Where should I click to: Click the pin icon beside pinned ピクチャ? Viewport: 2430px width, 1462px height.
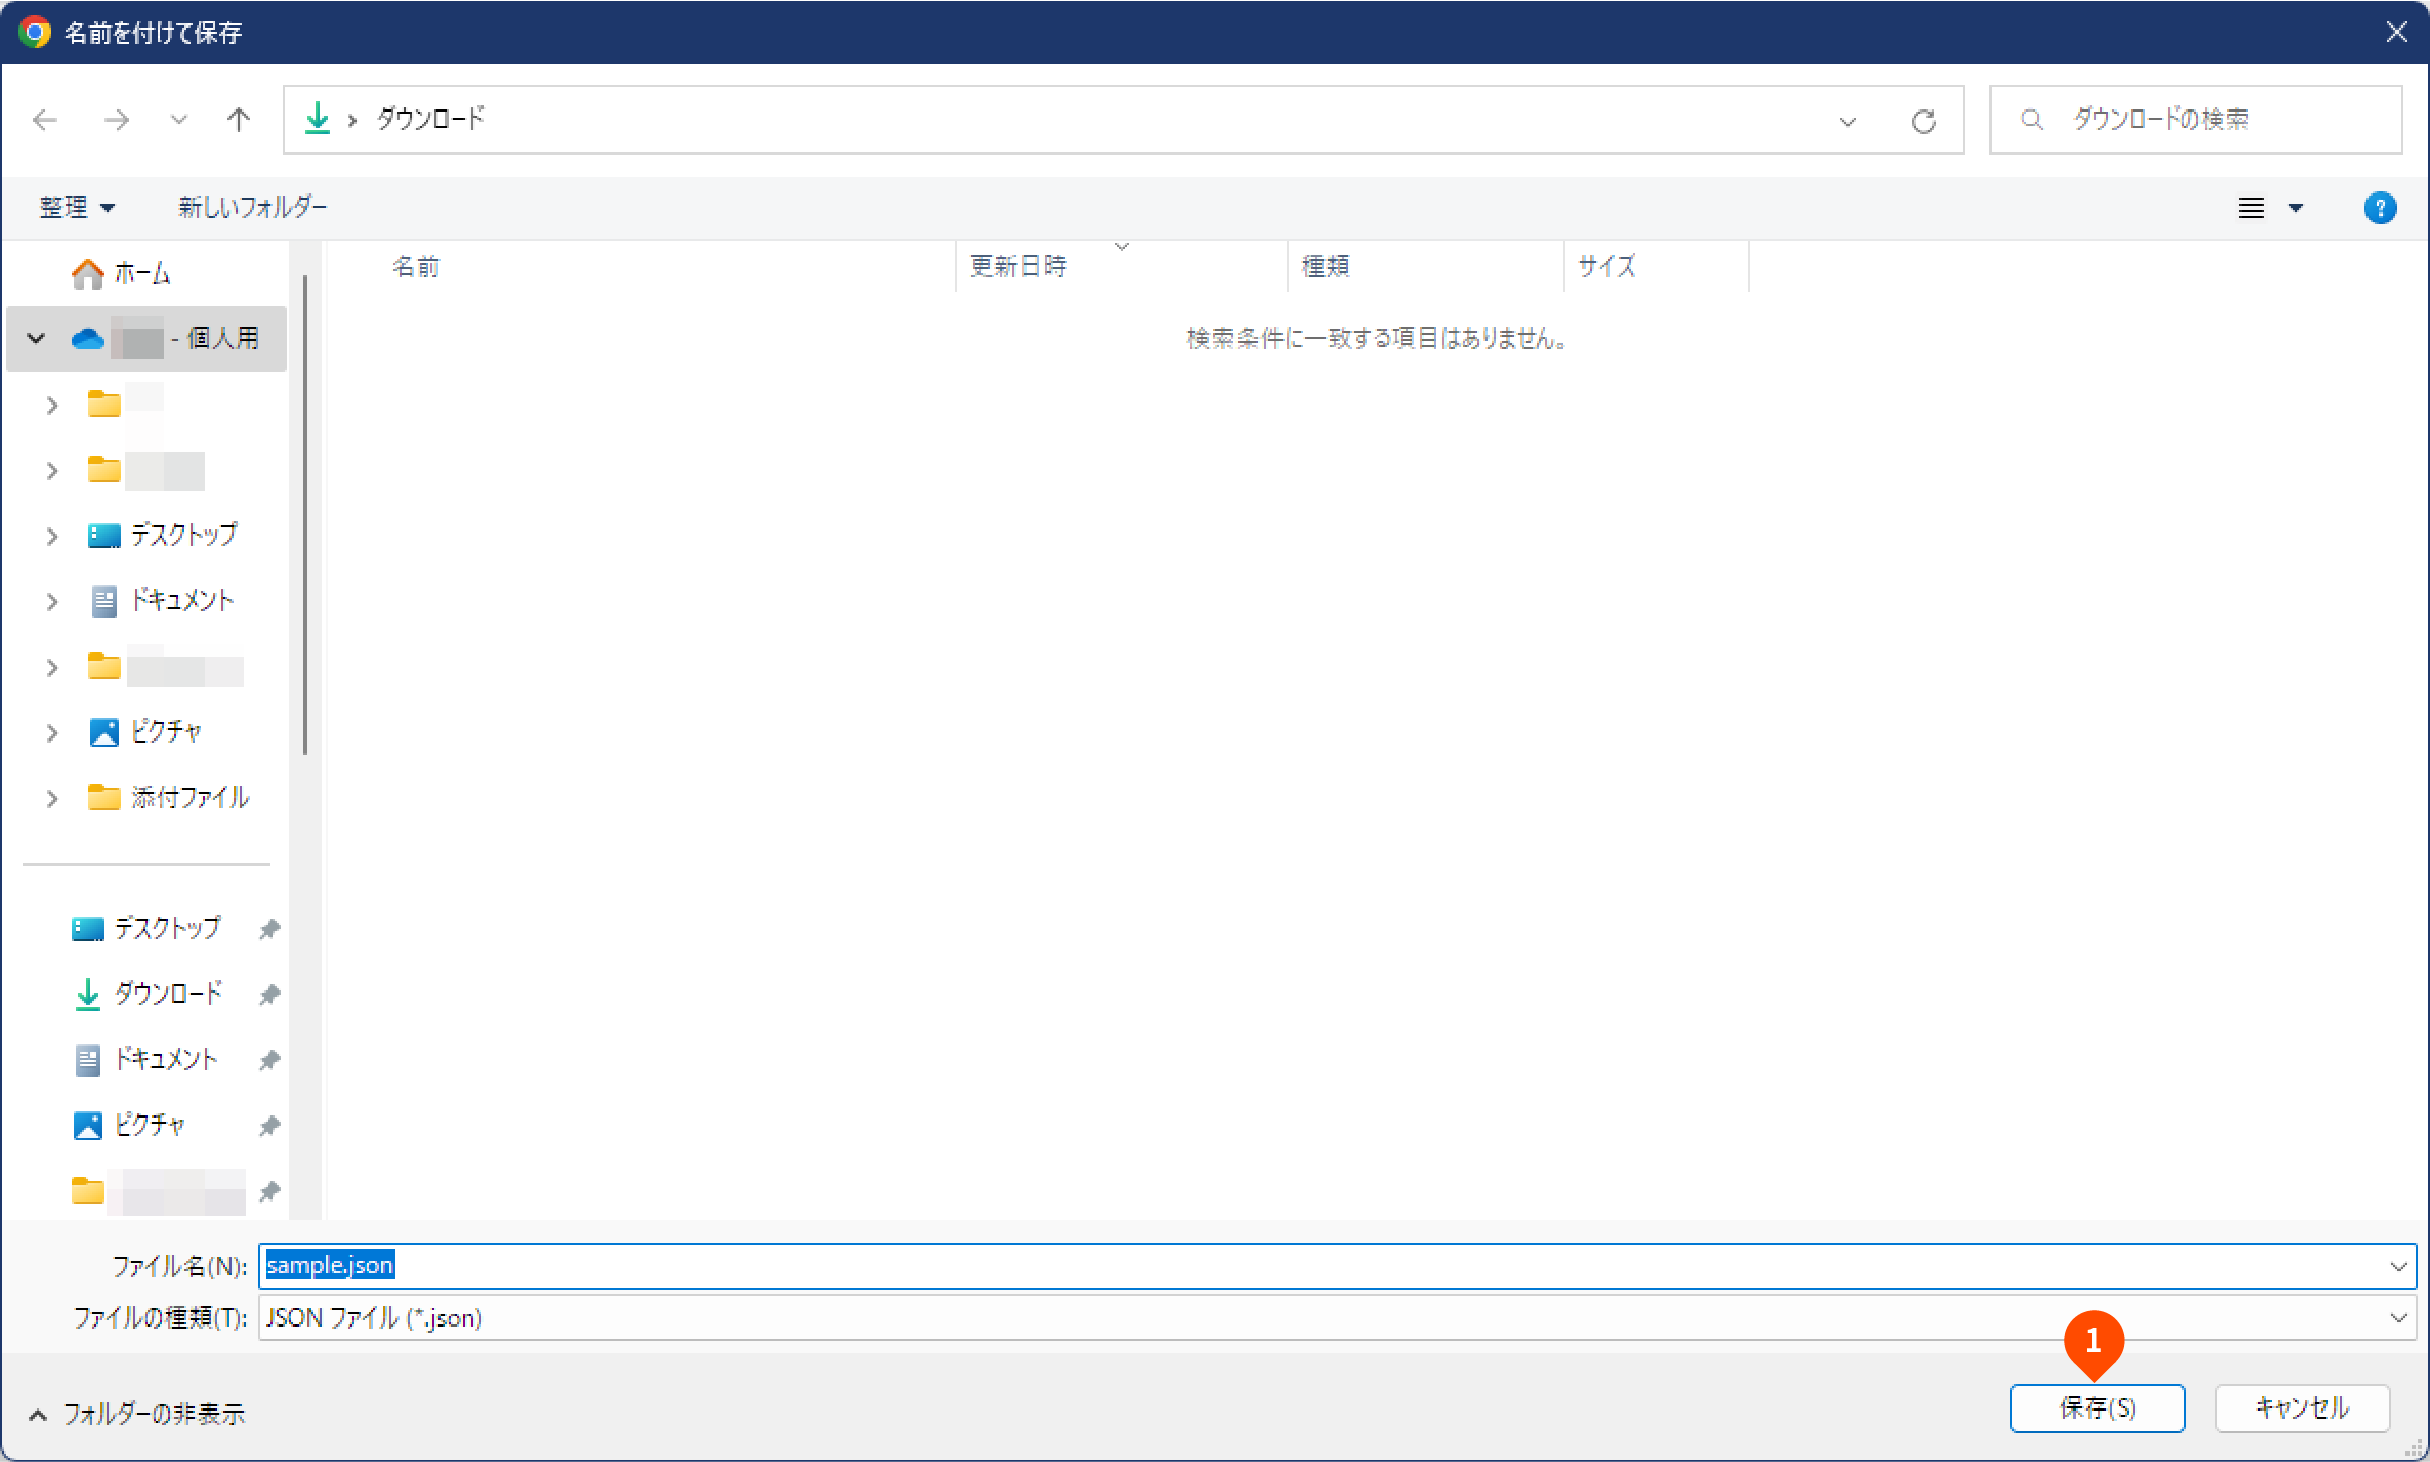click(x=269, y=1125)
